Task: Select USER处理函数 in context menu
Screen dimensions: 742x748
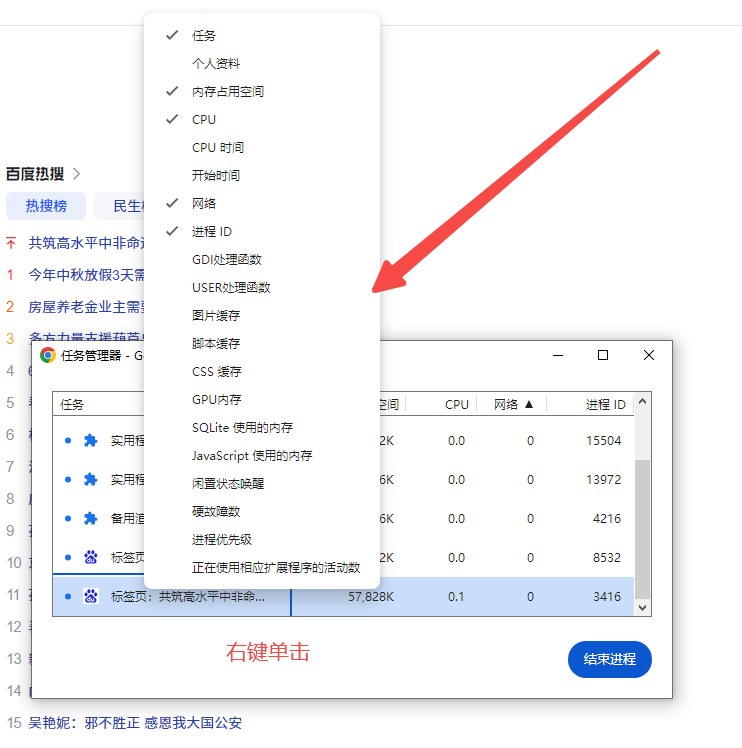Action: click(x=262, y=287)
